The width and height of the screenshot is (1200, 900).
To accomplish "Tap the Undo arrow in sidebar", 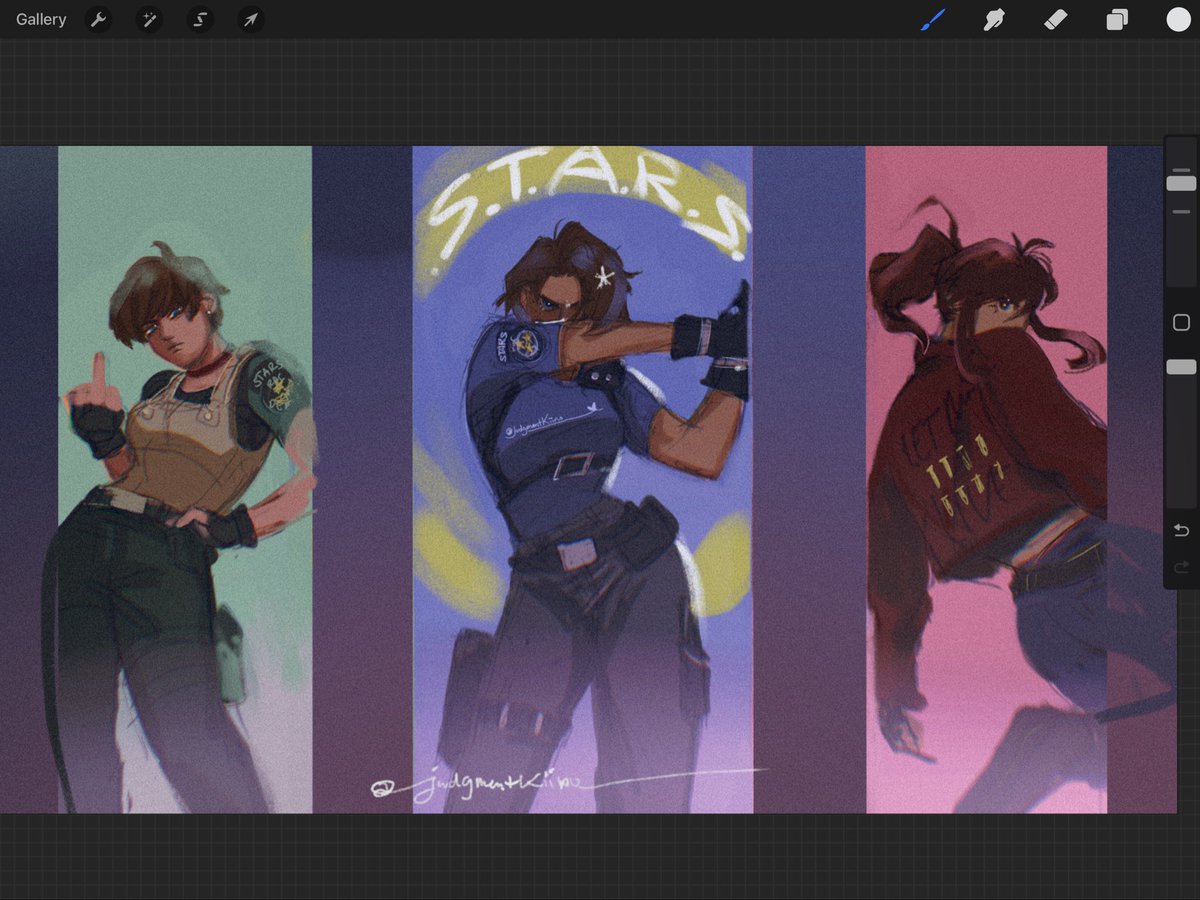I will coord(1181,530).
